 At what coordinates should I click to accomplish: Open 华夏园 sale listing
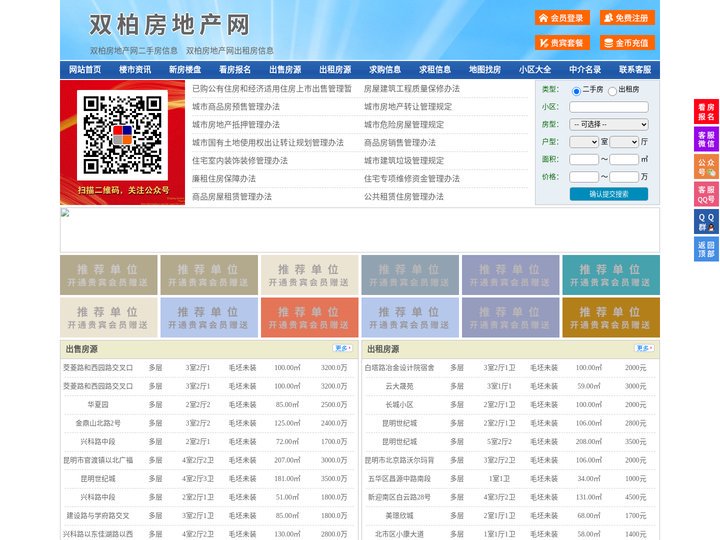(98, 405)
